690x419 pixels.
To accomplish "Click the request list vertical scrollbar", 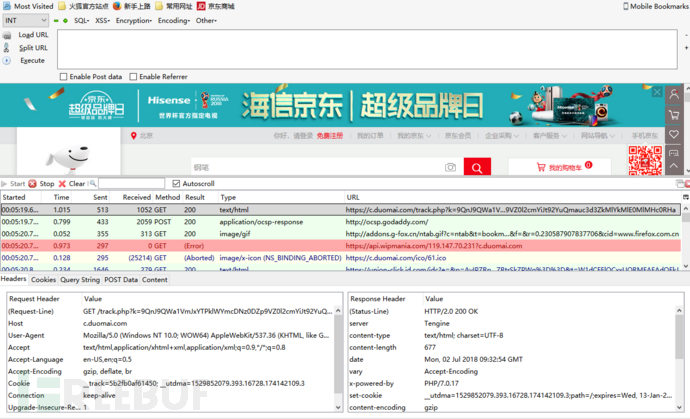I will [686, 238].
